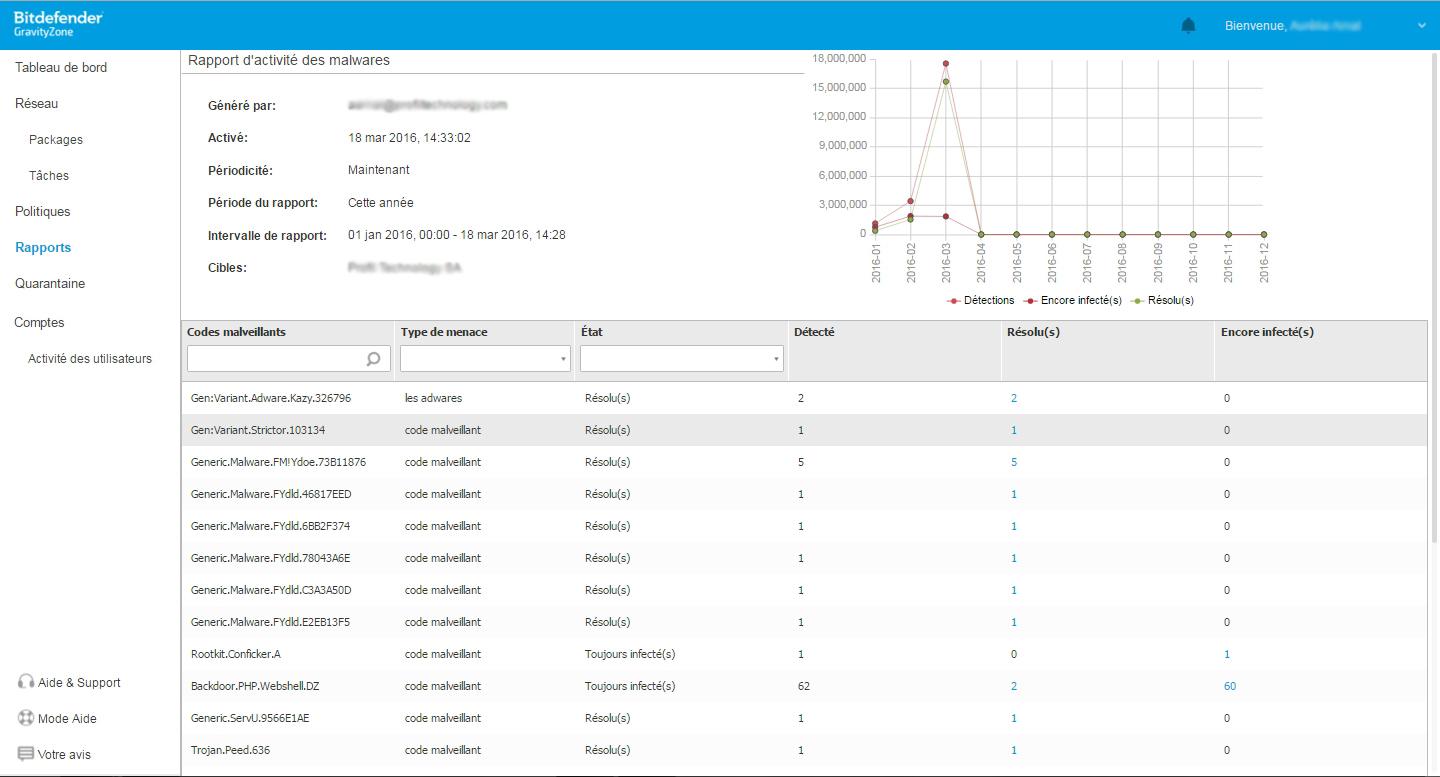Open Votre avis feedback icon

(26, 754)
